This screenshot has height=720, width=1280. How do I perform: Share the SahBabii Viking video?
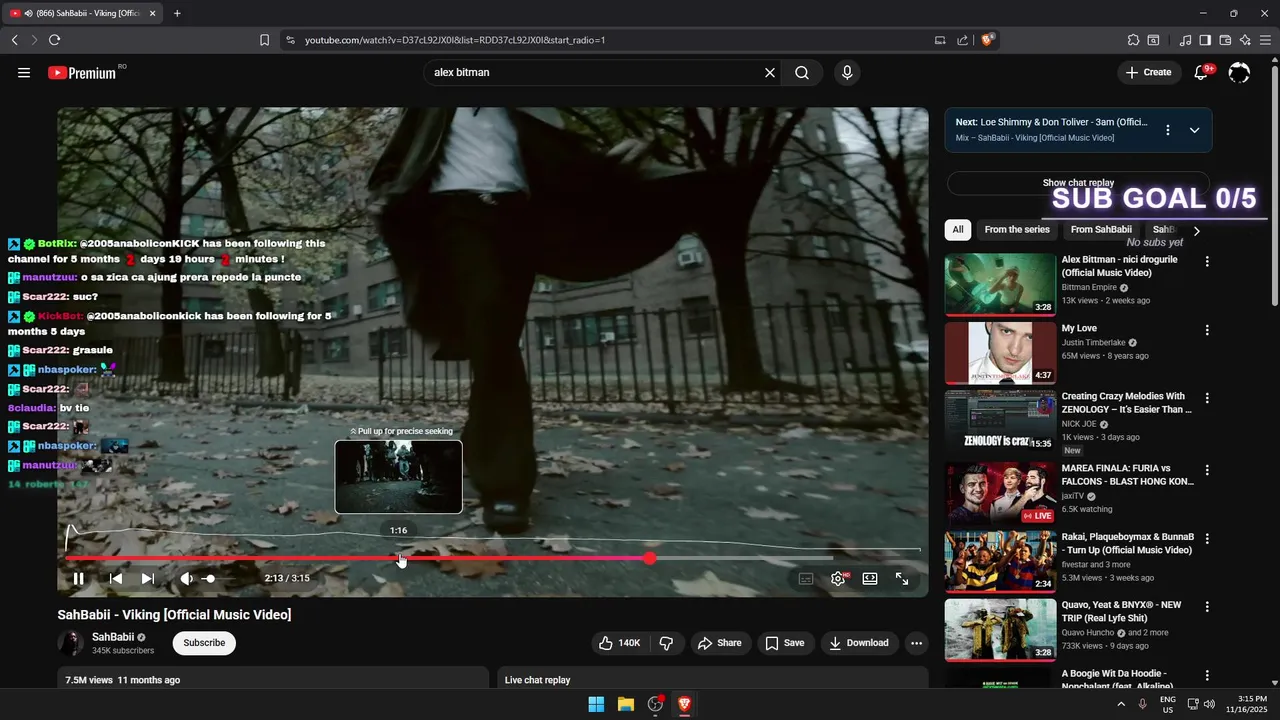719,643
